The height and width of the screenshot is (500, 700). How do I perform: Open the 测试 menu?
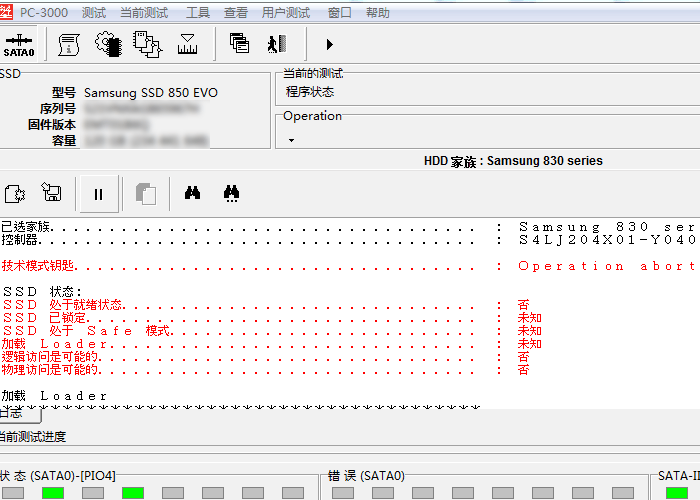tap(94, 12)
